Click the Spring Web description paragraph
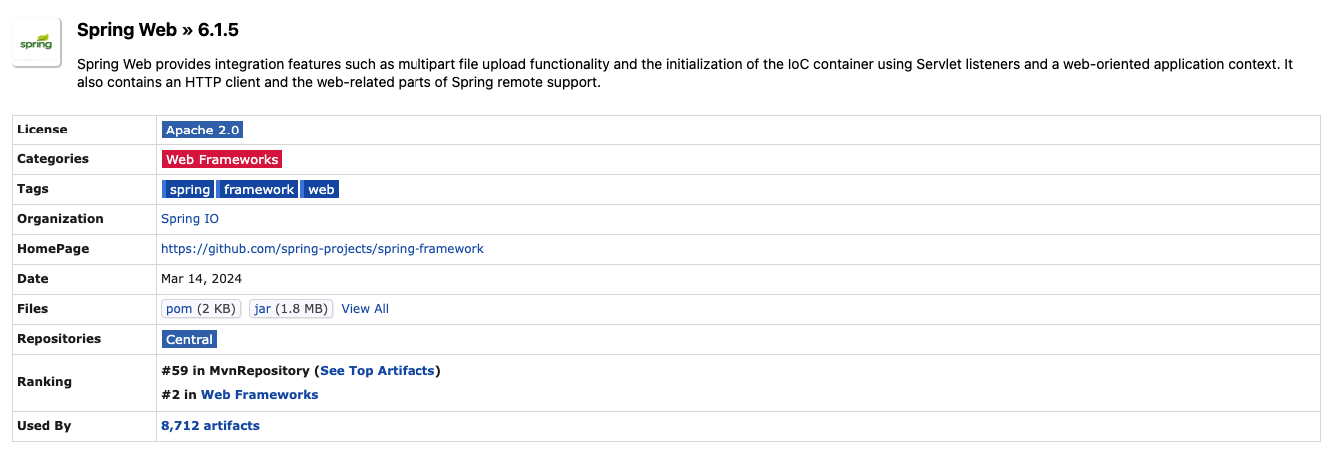1330x451 pixels. click(600, 73)
